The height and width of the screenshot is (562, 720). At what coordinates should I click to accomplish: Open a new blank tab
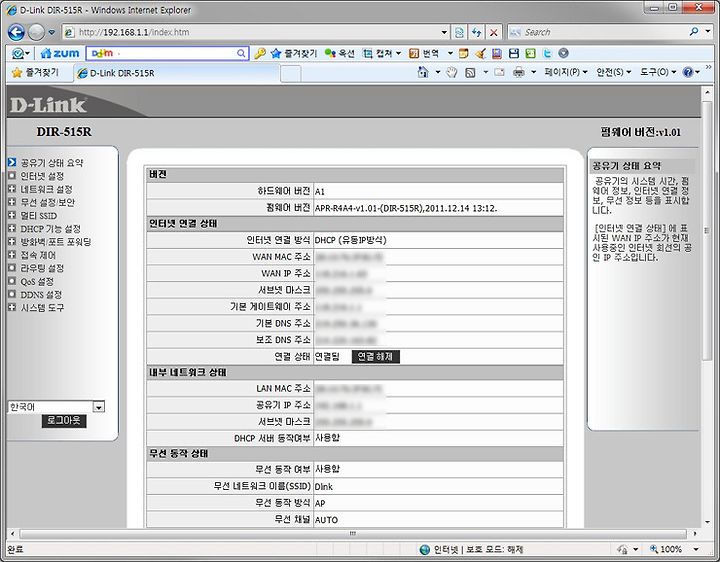(x=291, y=73)
